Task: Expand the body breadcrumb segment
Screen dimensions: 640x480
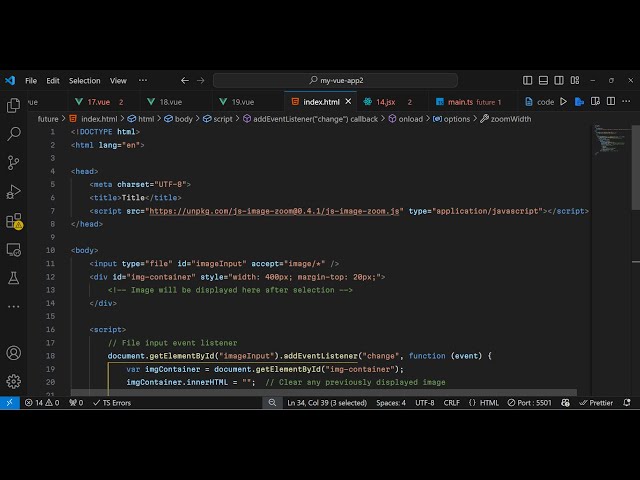Action: pyautogui.click(x=184, y=119)
